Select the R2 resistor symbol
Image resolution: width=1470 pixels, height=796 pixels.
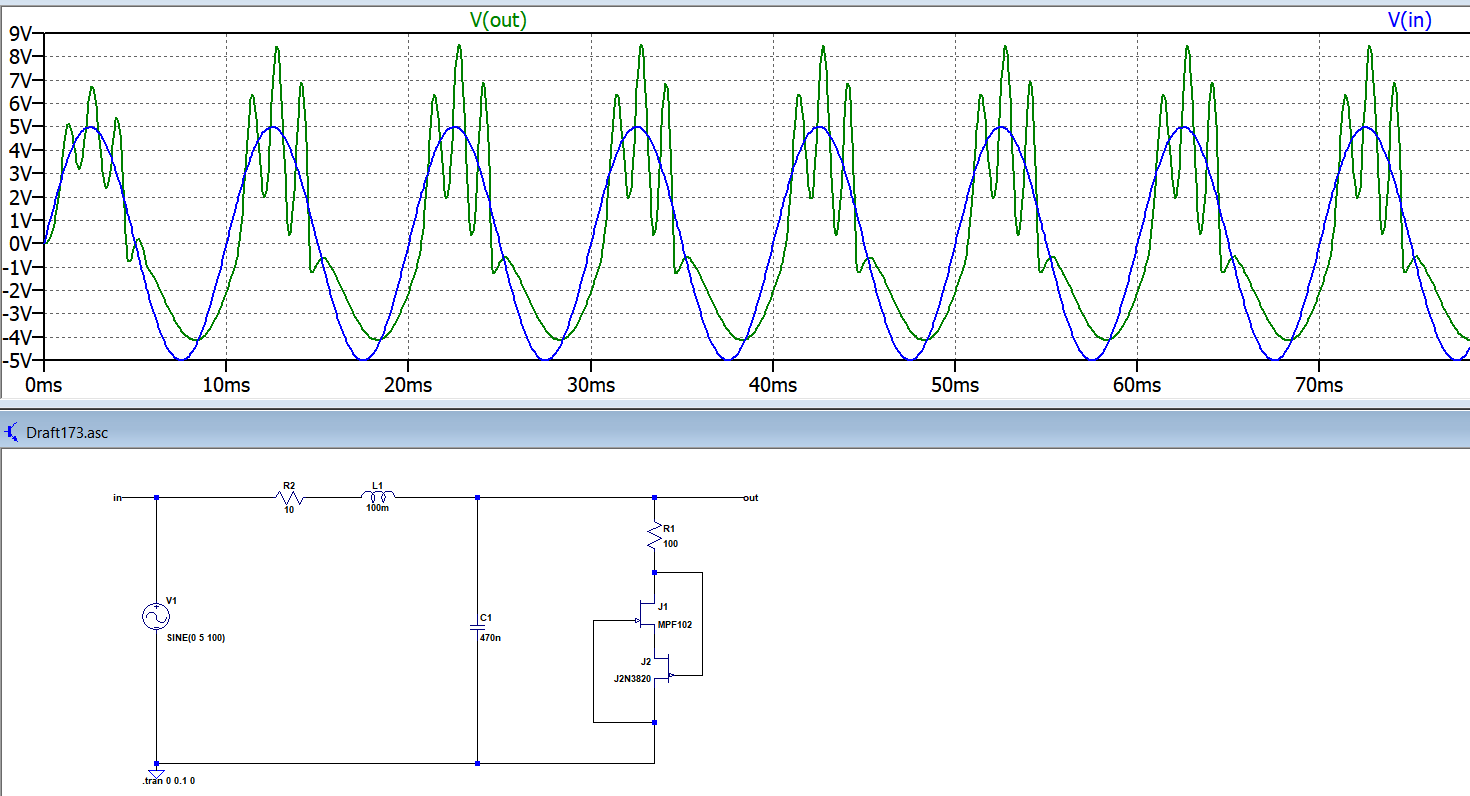pos(289,496)
